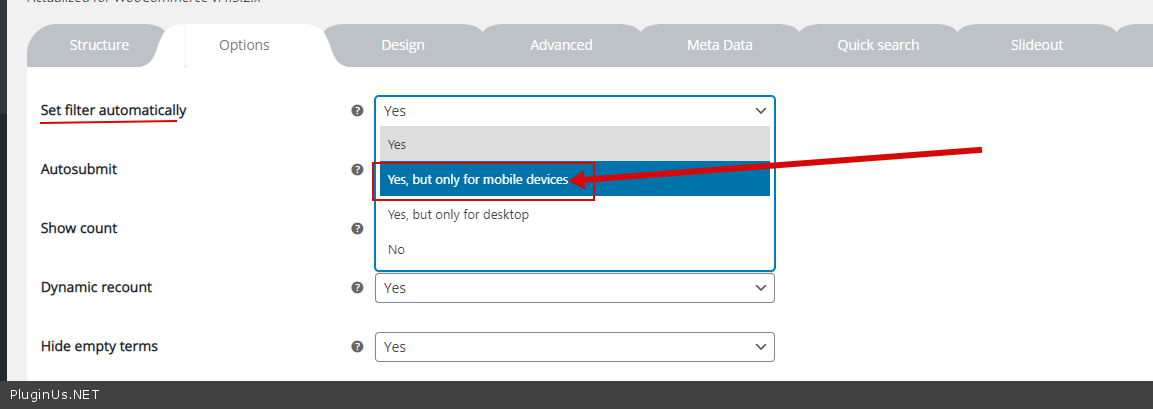Switch to the Structure tab
This screenshot has width=1153, height=409.
click(99, 45)
